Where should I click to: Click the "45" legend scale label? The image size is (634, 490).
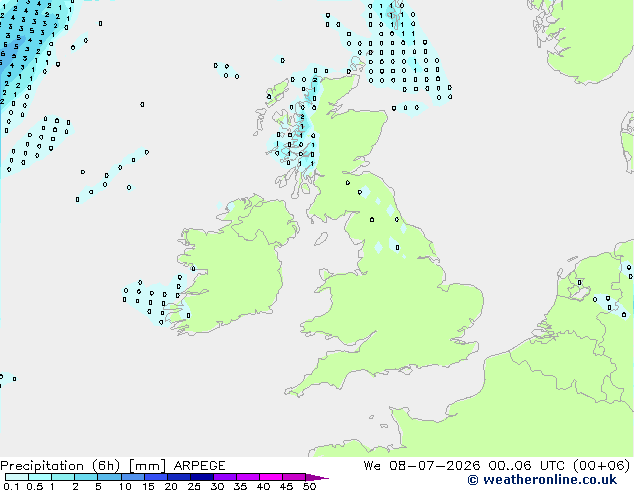(x=286, y=486)
